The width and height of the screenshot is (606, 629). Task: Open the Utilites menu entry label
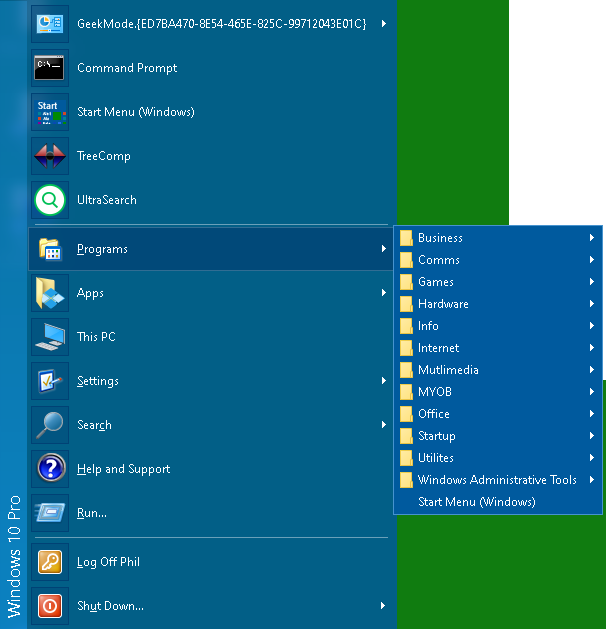436,458
